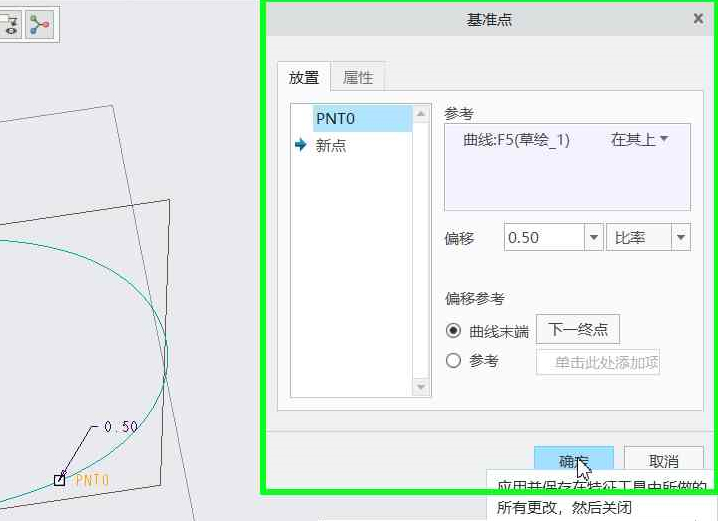Select the 曲线末端 radio button
The height and width of the screenshot is (521, 718).
[454, 331]
